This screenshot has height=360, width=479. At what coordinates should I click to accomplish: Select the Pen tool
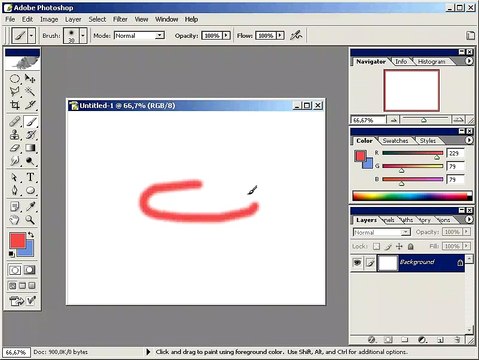pyautogui.click(x=15, y=190)
